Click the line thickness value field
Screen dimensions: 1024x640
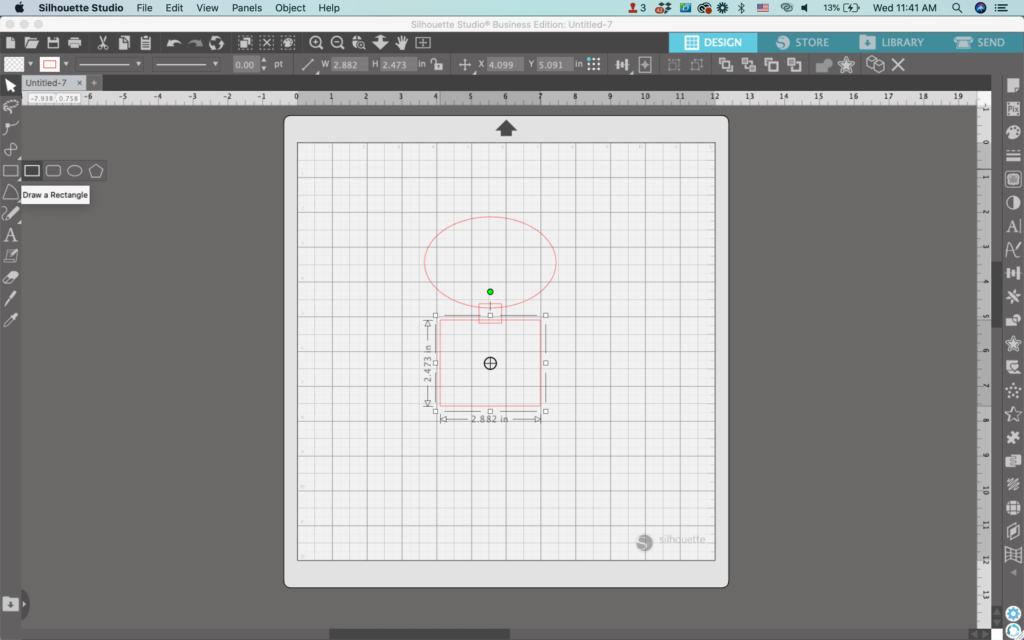246,65
